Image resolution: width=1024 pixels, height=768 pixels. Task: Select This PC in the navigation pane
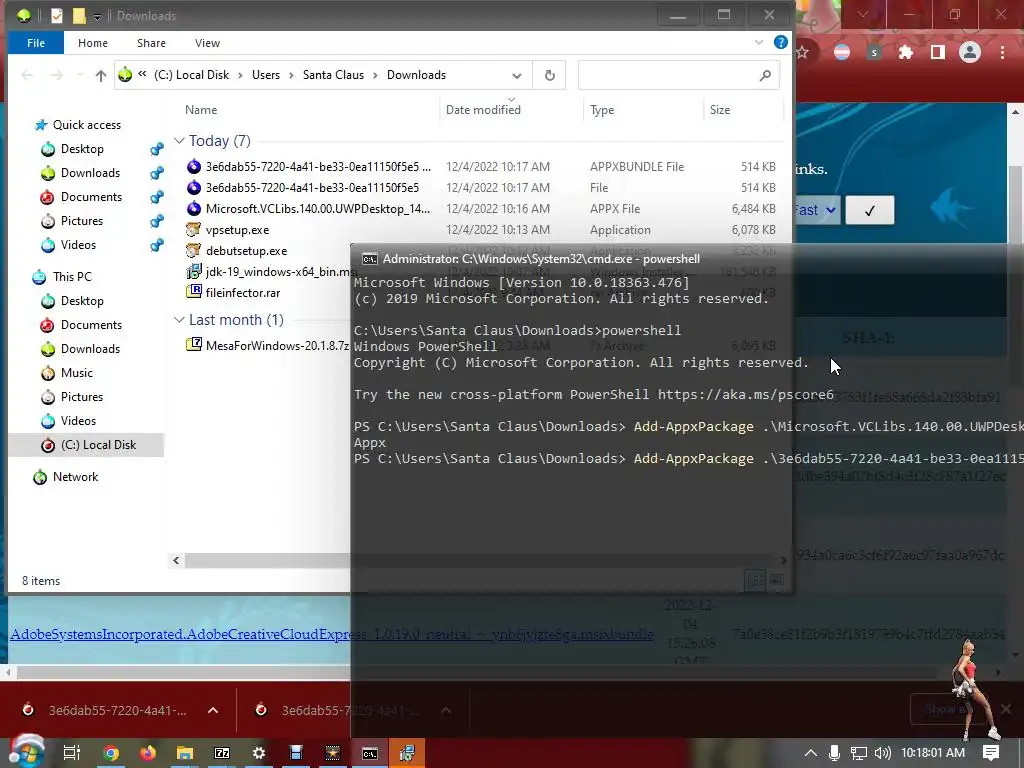72,277
